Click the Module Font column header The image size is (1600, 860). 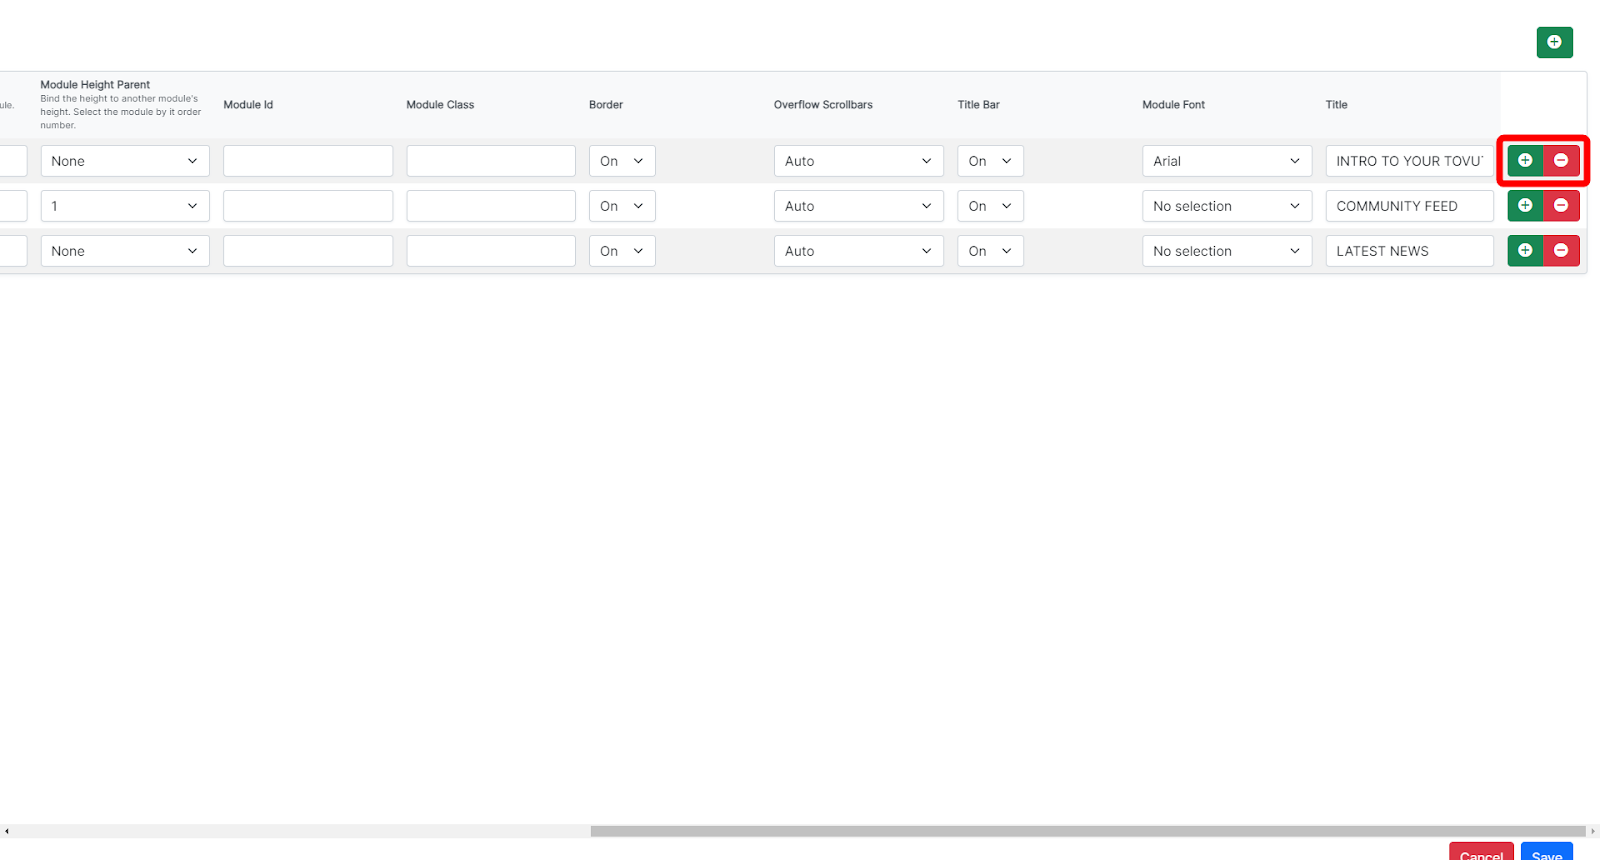click(1174, 105)
